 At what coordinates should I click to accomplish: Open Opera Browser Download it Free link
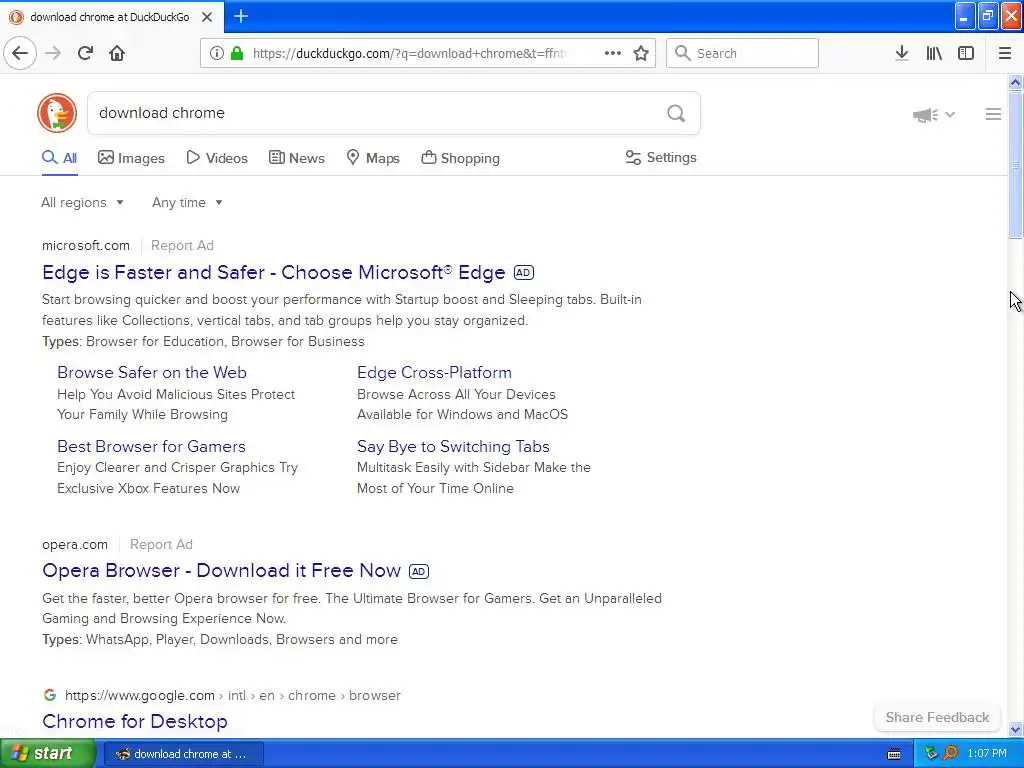[221, 570]
